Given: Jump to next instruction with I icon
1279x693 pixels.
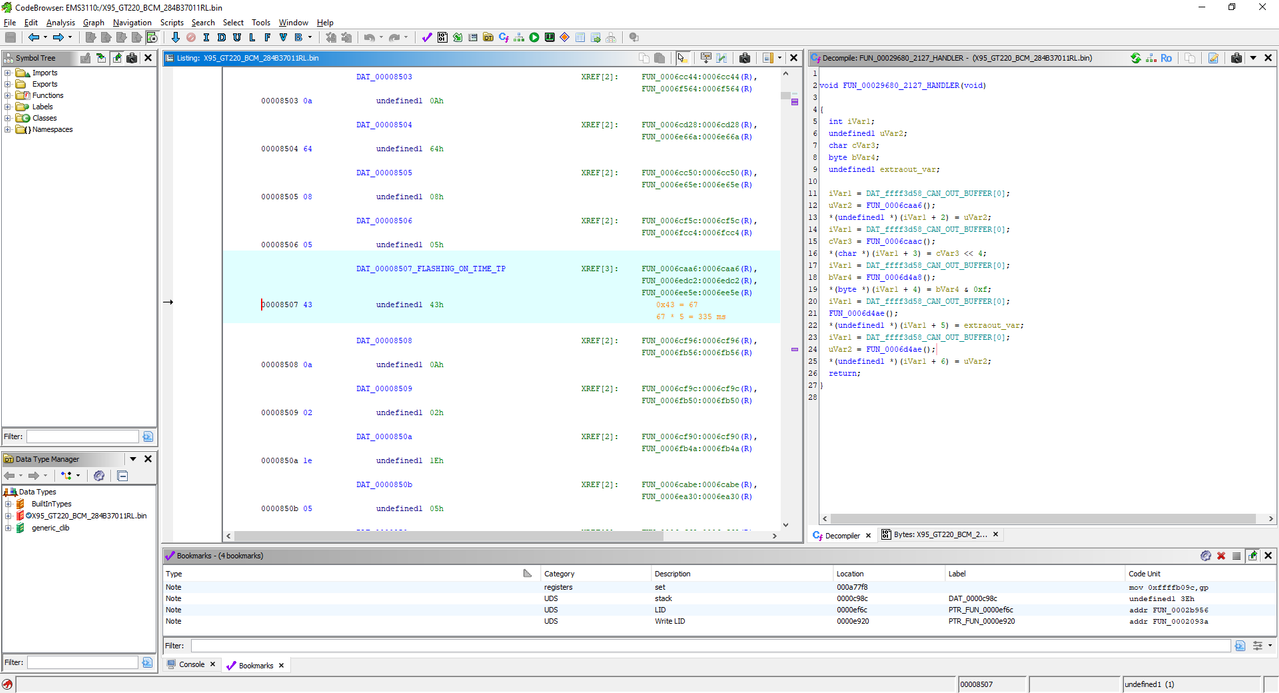Looking at the screenshot, I should click(206, 37).
